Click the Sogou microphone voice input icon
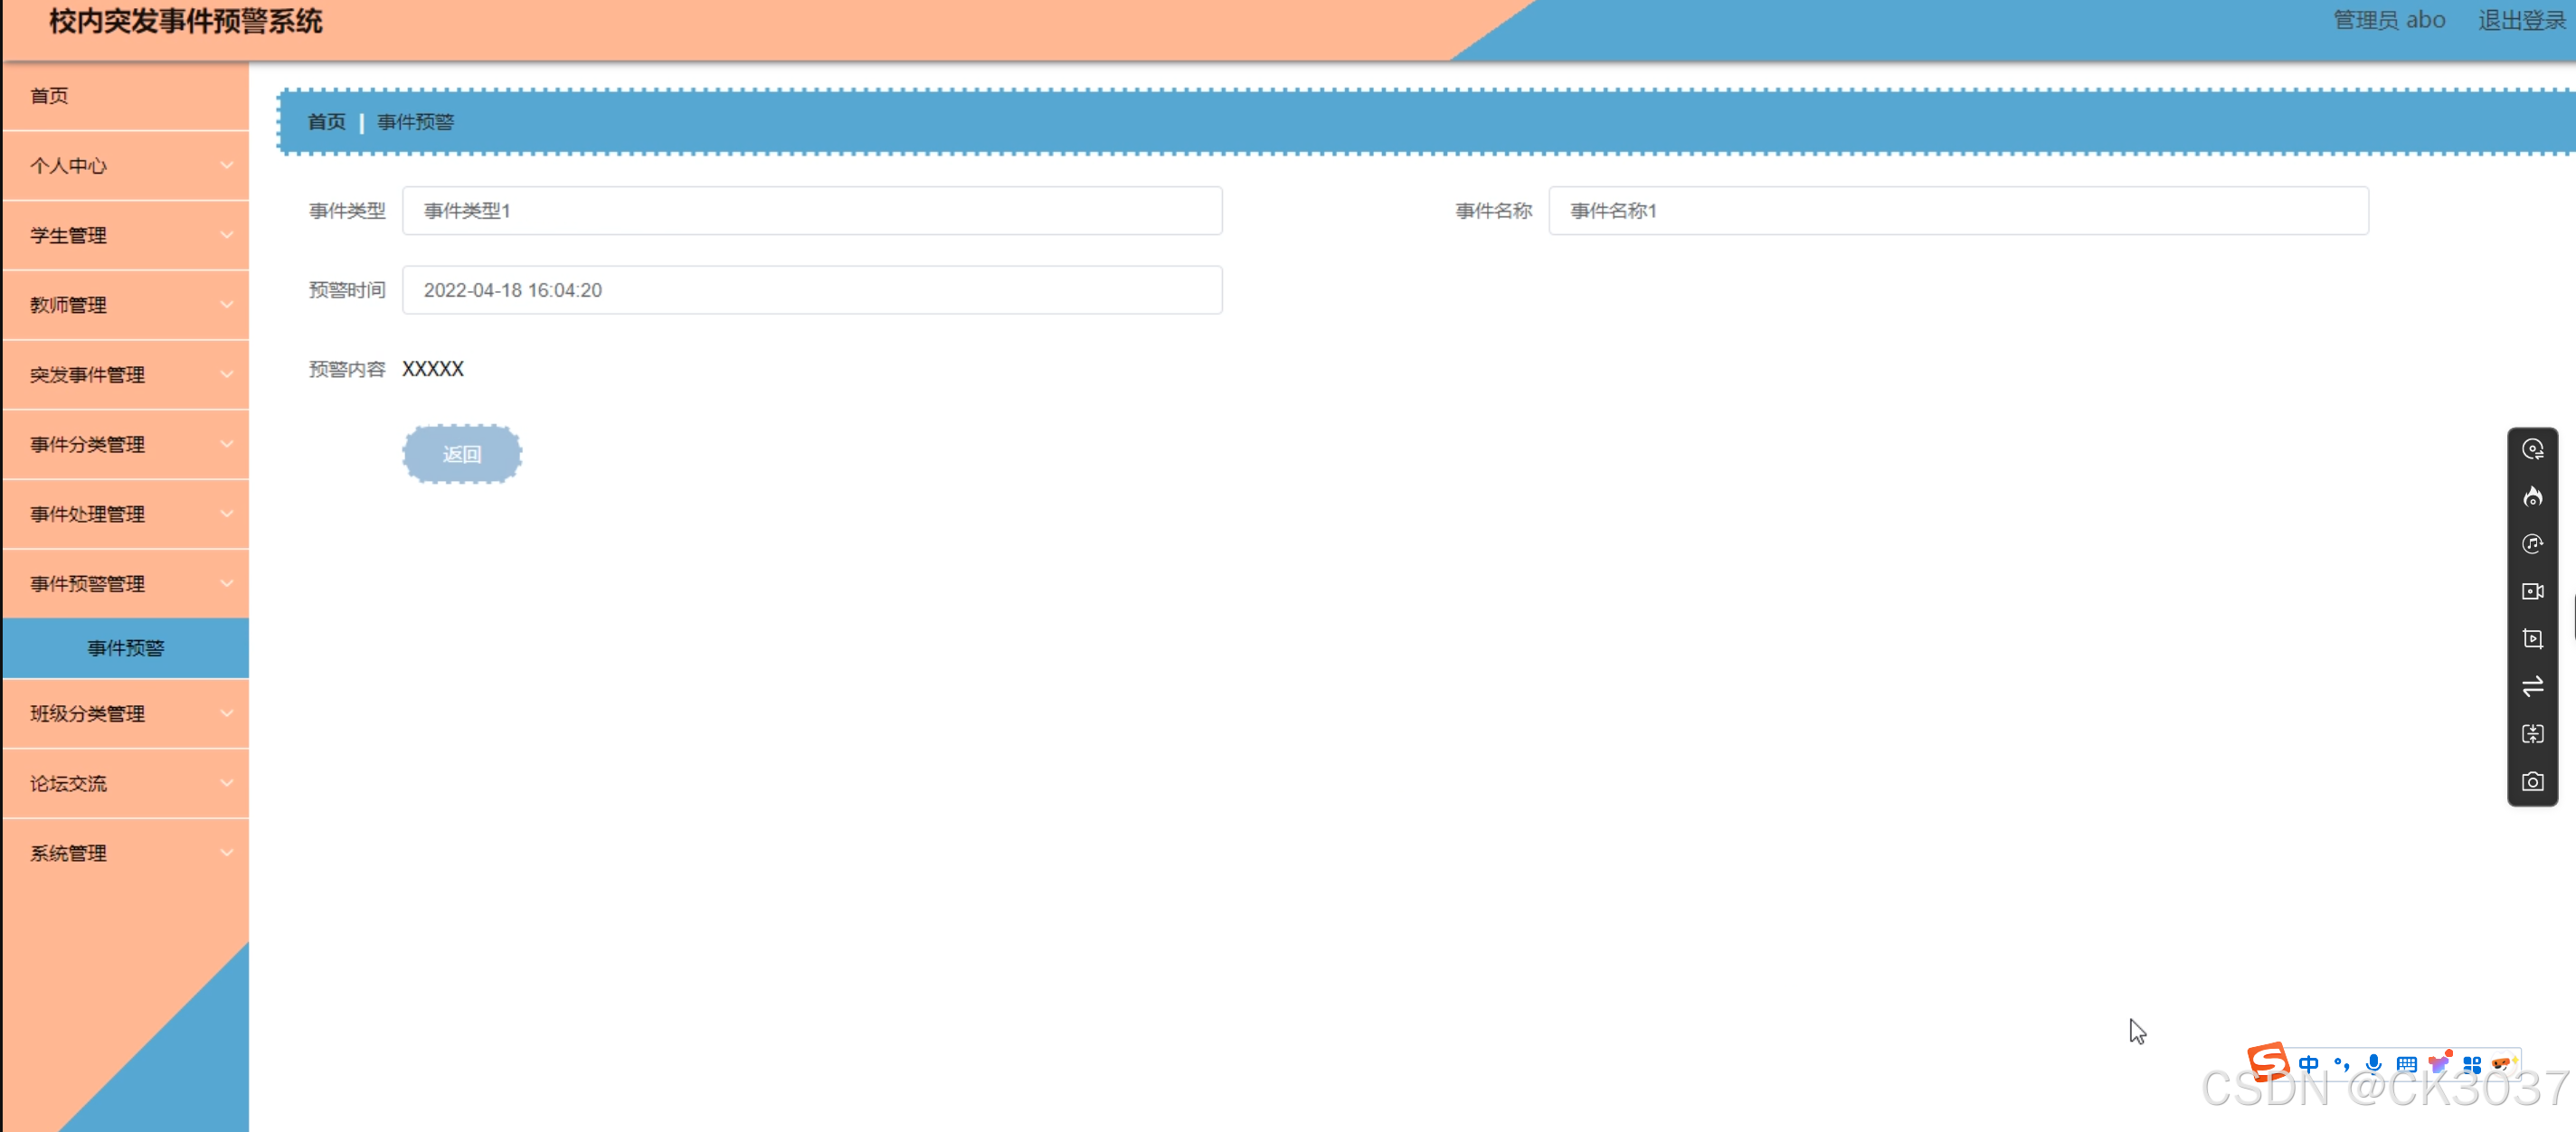This screenshot has width=2576, height=1132. point(2373,1063)
